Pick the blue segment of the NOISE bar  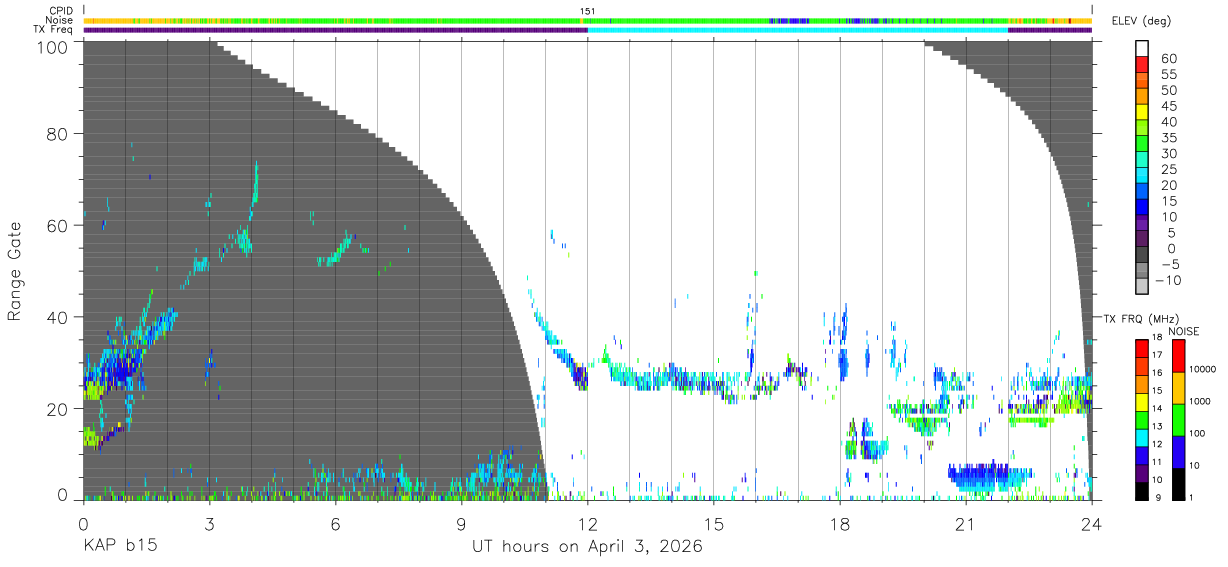pos(1178,452)
